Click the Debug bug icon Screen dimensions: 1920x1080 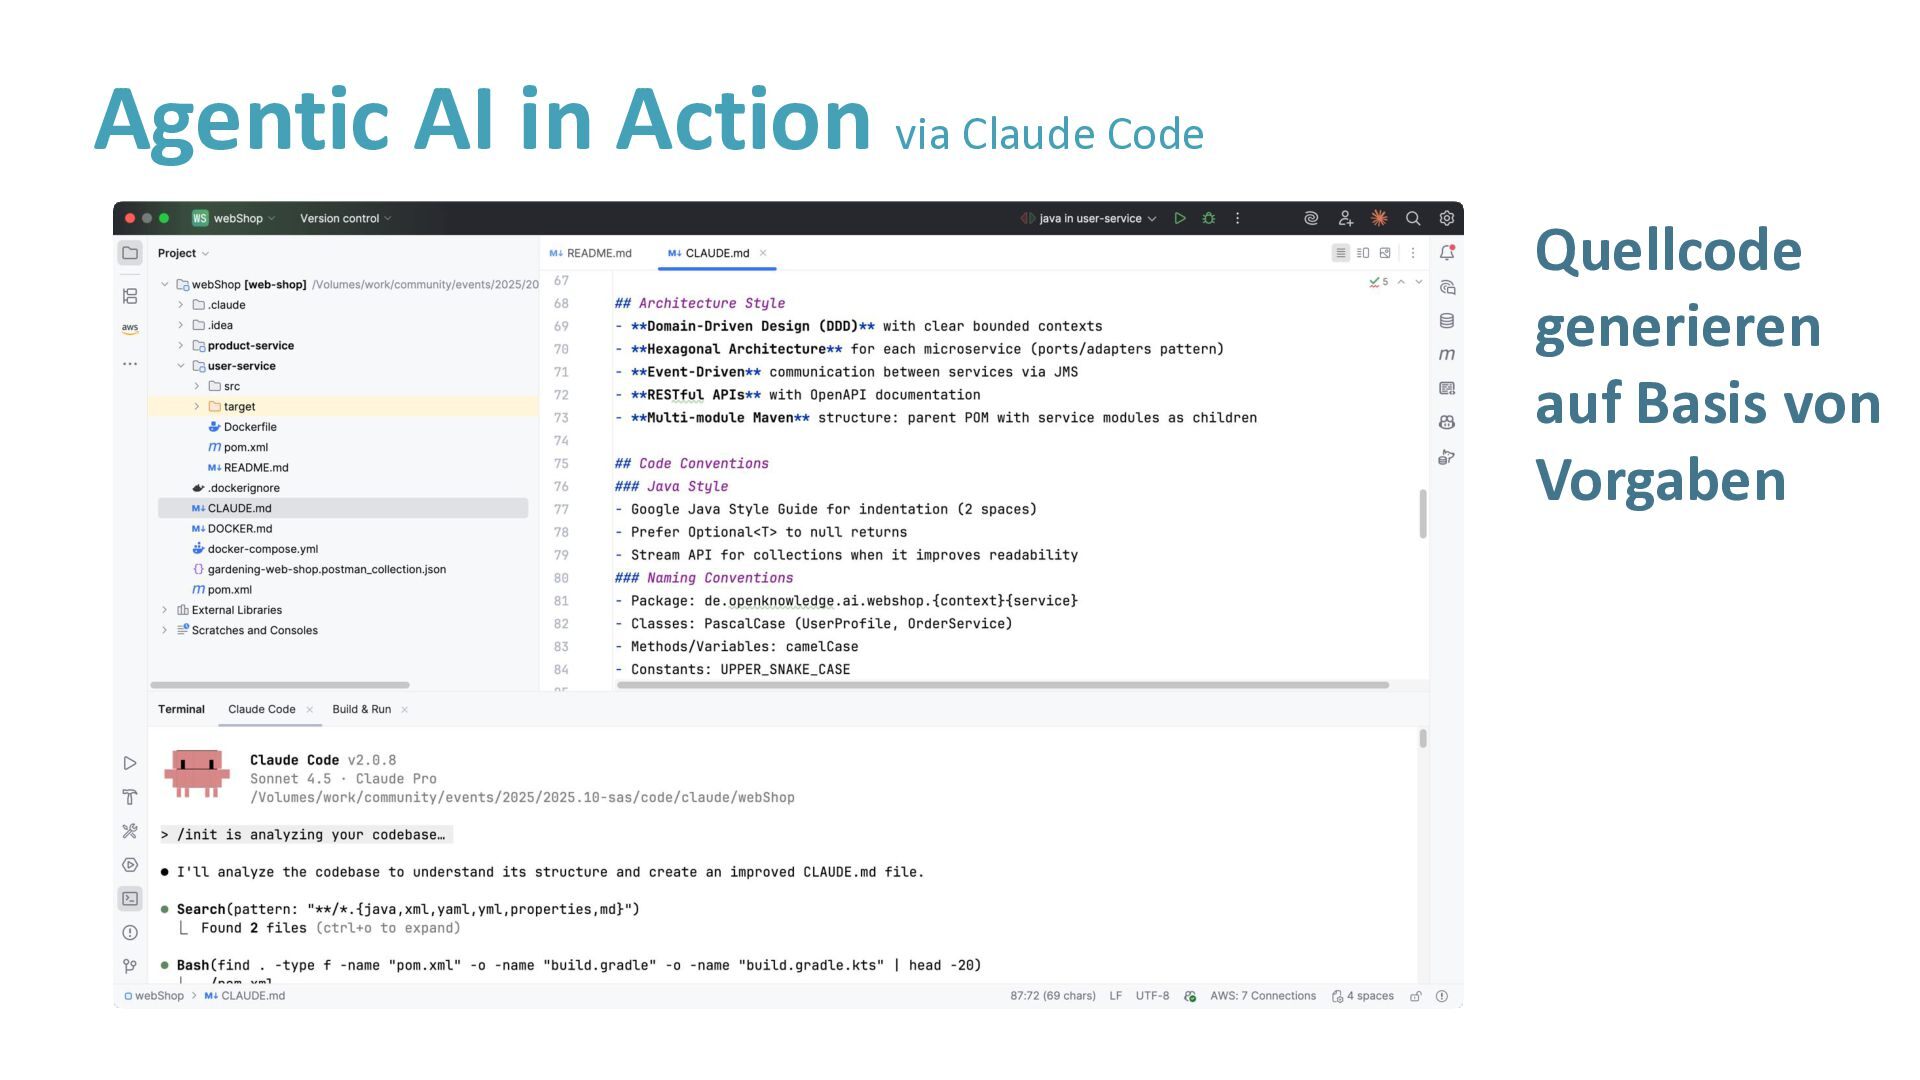point(1209,218)
